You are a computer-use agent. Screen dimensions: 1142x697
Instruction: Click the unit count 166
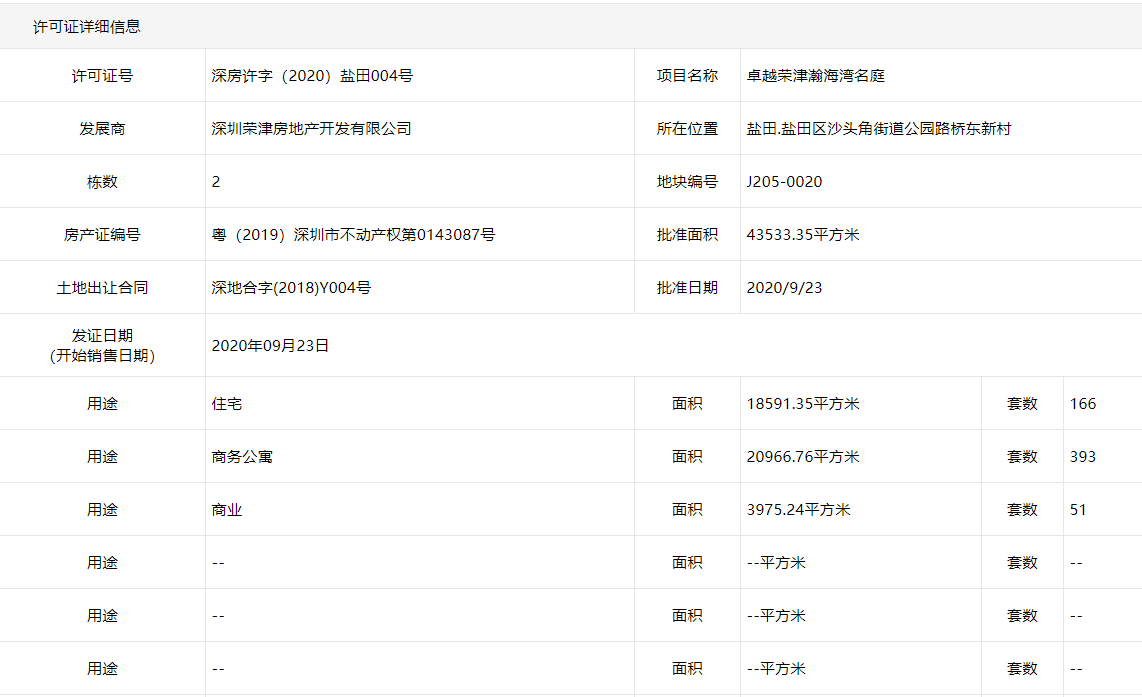click(x=1082, y=404)
